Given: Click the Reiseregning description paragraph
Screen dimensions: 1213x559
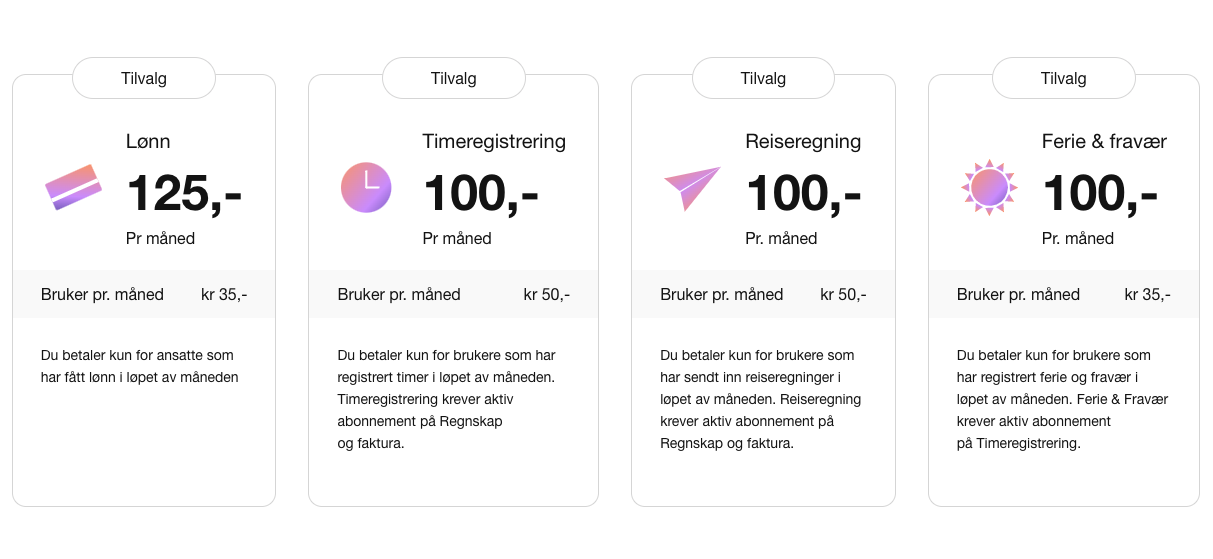Looking at the screenshot, I should pos(760,399).
